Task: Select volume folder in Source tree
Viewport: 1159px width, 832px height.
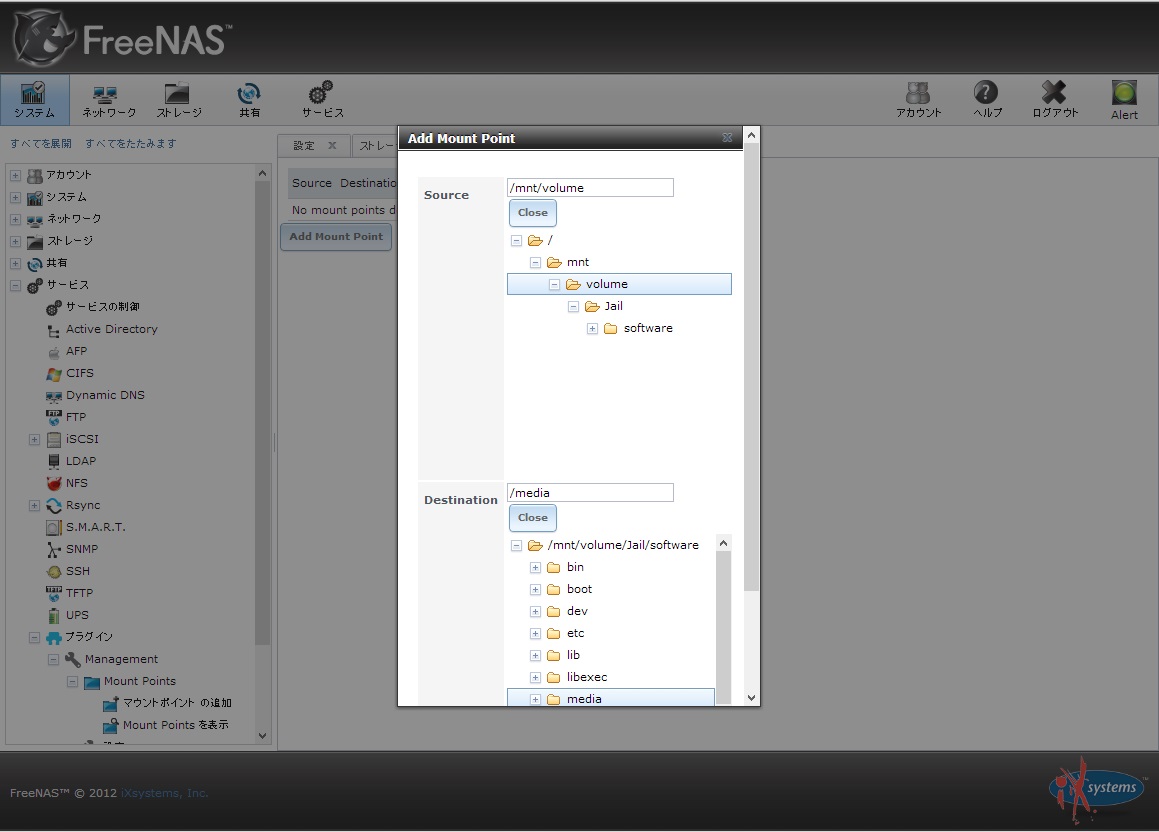Action: (619, 284)
